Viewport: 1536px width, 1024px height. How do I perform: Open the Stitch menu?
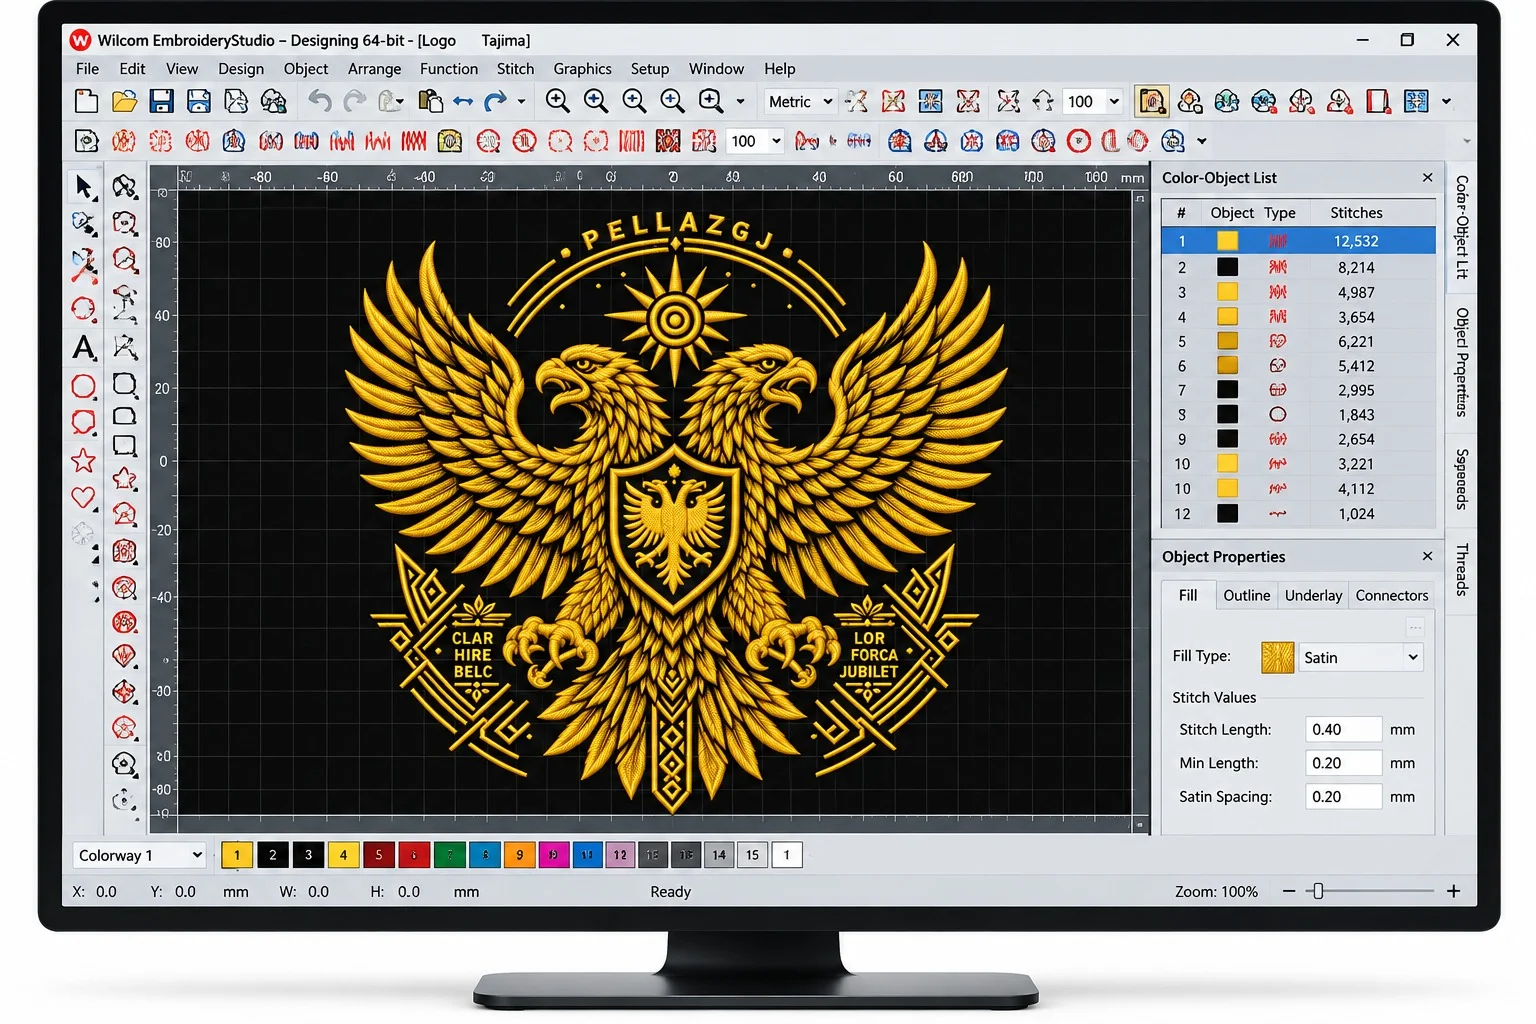coord(515,69)
